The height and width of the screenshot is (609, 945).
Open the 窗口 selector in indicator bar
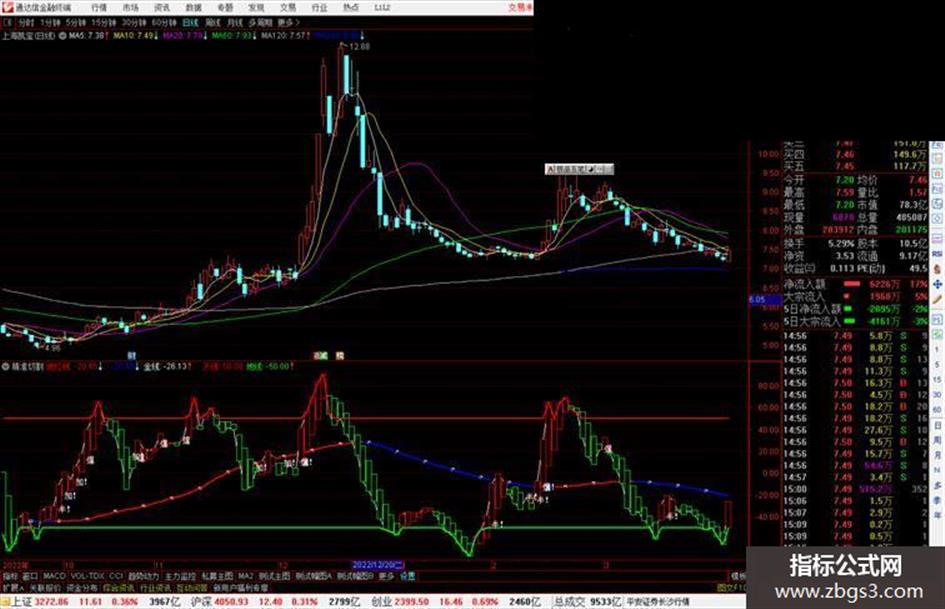point(30,576)
